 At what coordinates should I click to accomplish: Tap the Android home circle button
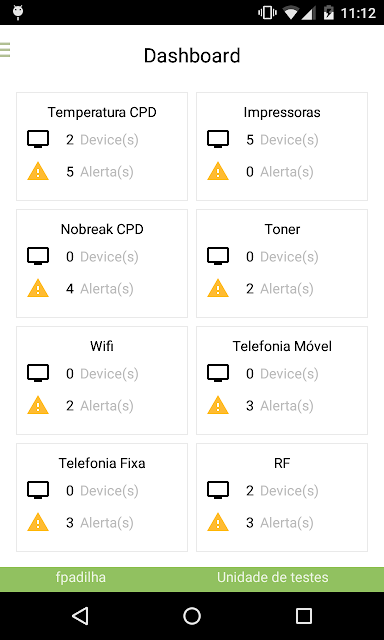(192, 616)
